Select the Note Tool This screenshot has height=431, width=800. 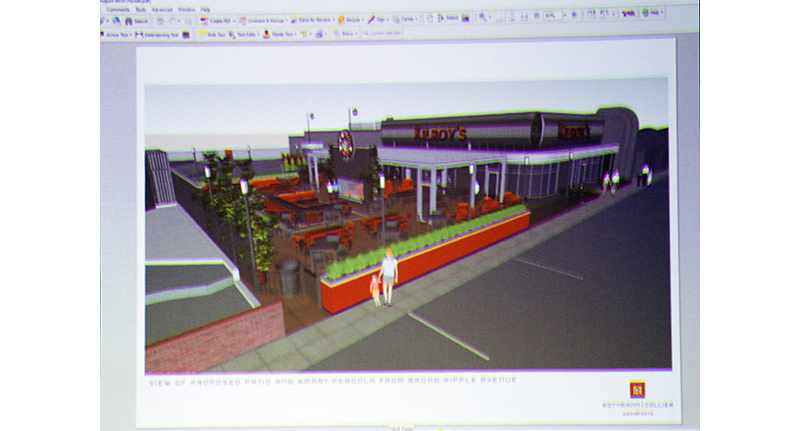(212, 34)
